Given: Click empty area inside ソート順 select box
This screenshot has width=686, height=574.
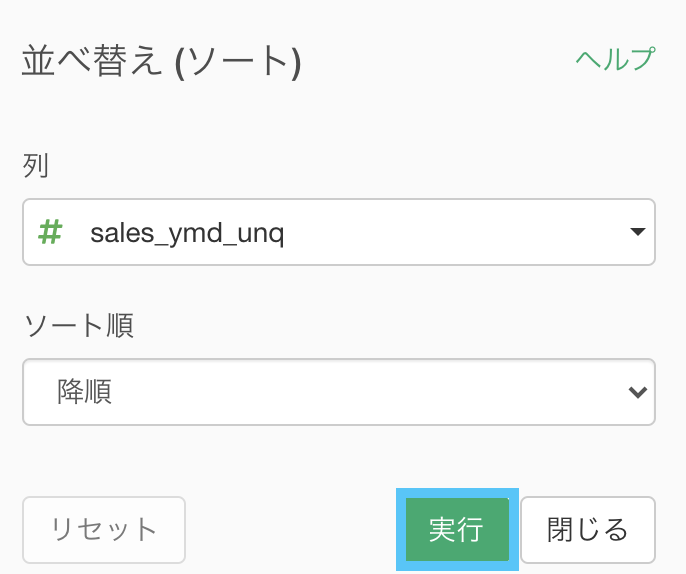Looking at the screenshot, I should pyautogui.click(x=368, y=392).
